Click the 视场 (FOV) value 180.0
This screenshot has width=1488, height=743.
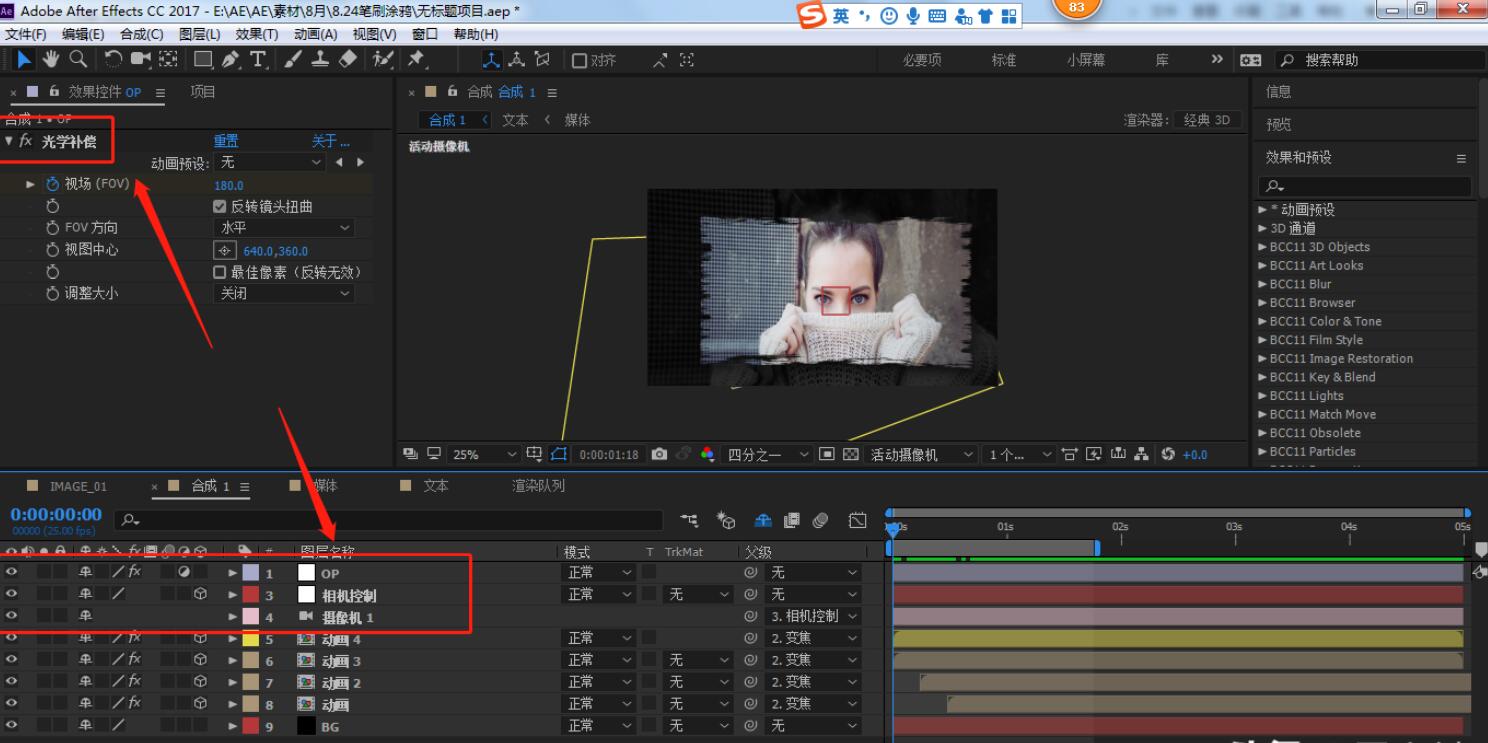click(x=228, y=185)
